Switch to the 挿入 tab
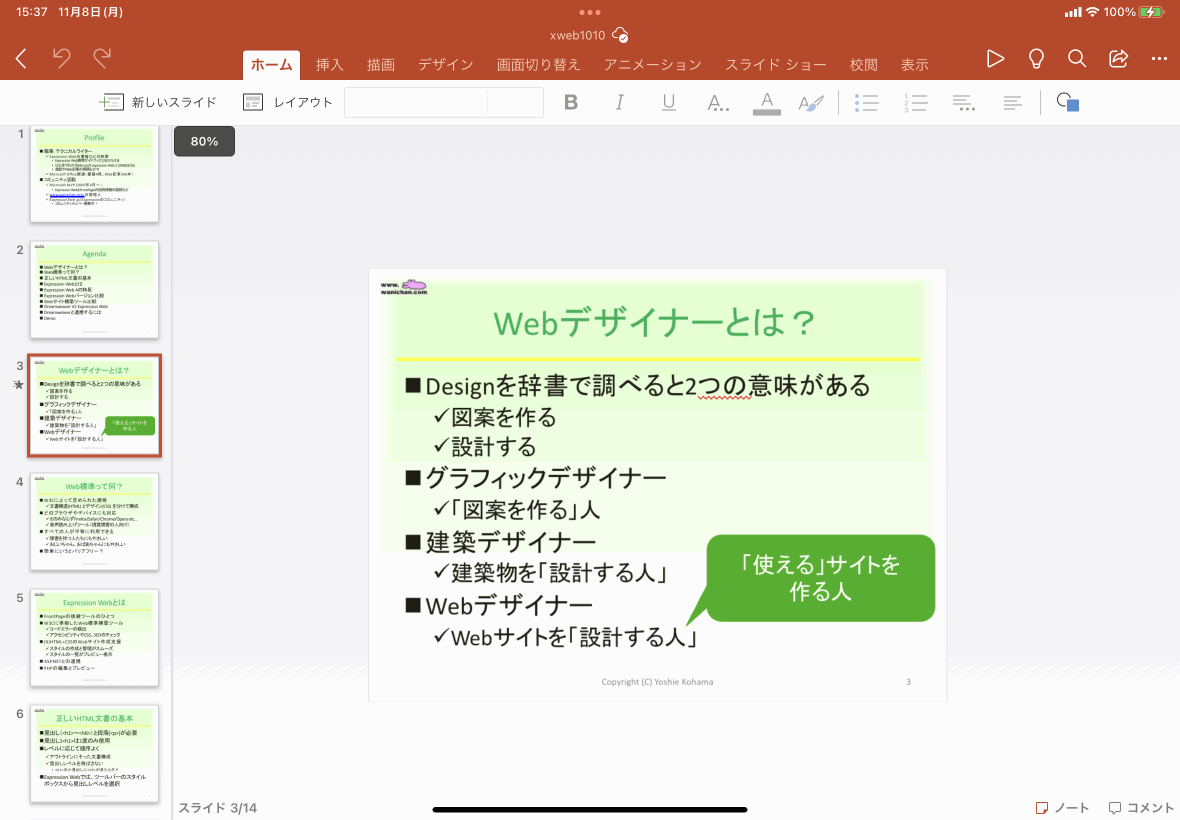The width and height of the screenshot is (1180, 820). 330,65
